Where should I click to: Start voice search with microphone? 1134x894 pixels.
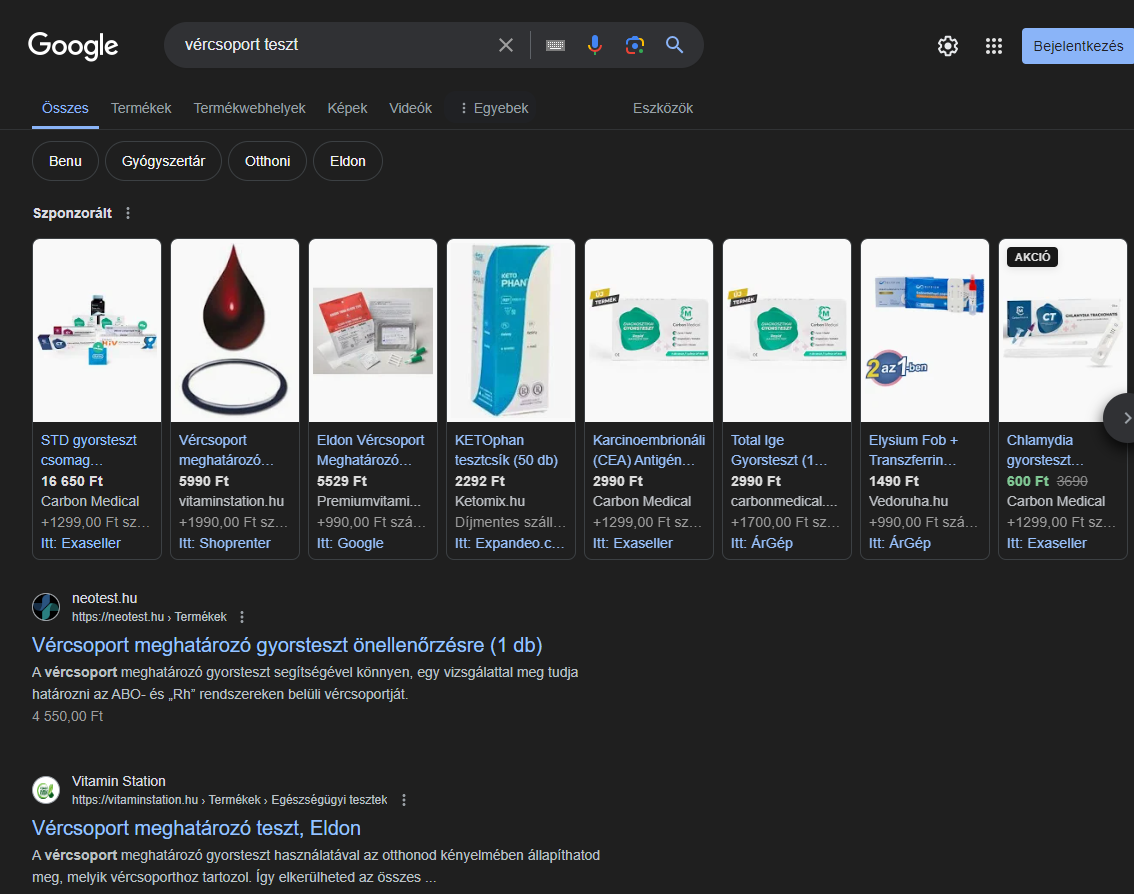(595, 45)
